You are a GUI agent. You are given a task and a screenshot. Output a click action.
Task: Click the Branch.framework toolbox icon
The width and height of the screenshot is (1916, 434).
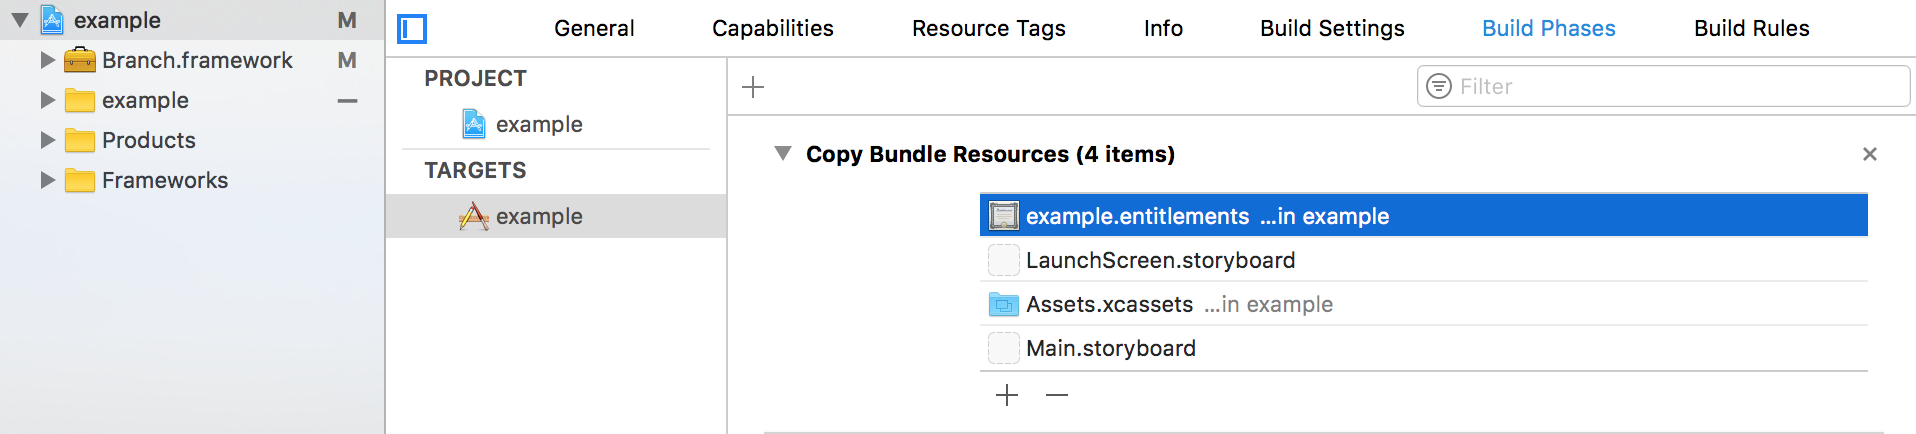pyautogui.click(x=80, y=60)
